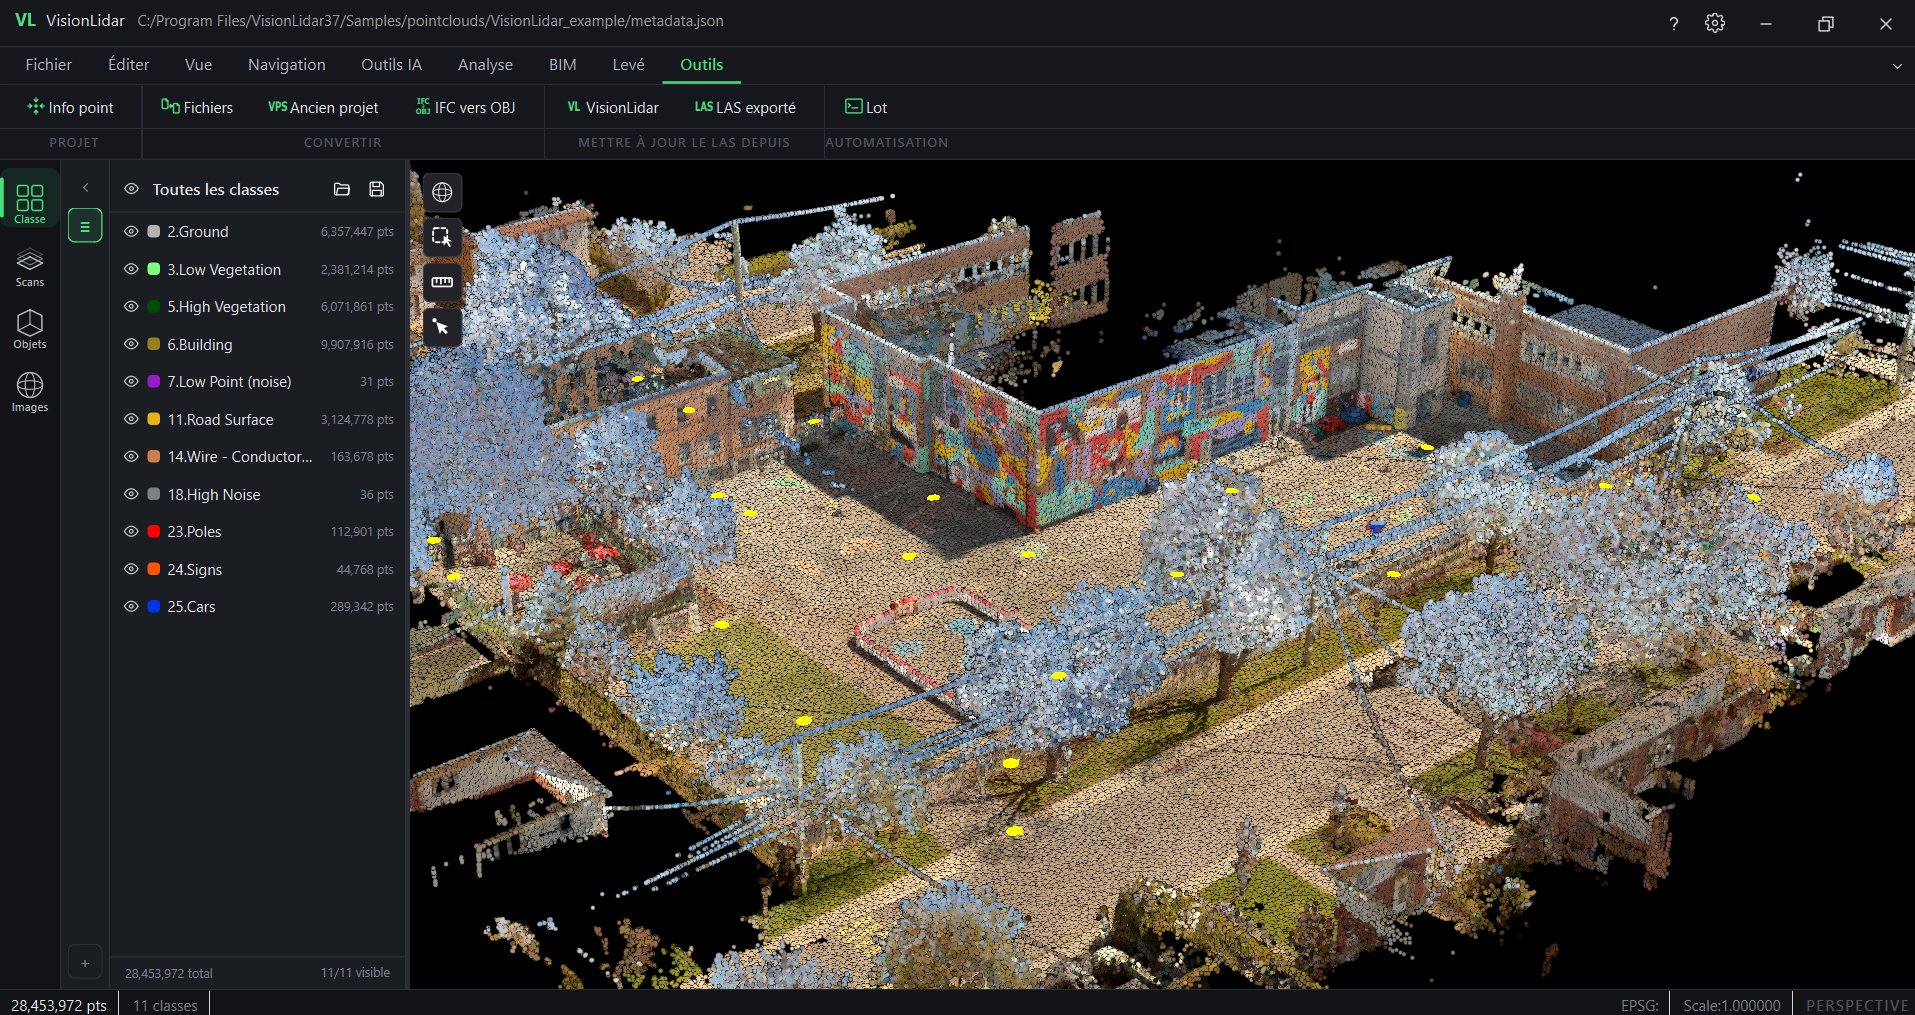This screenshot has width=1915, height=1015.
Task: Activate the rectangle selection tool
Action: (442, 237)
